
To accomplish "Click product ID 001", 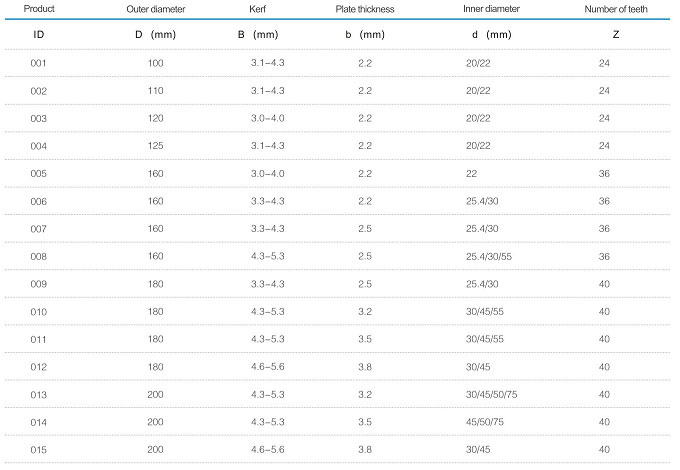I will click(x=39, y=63).
